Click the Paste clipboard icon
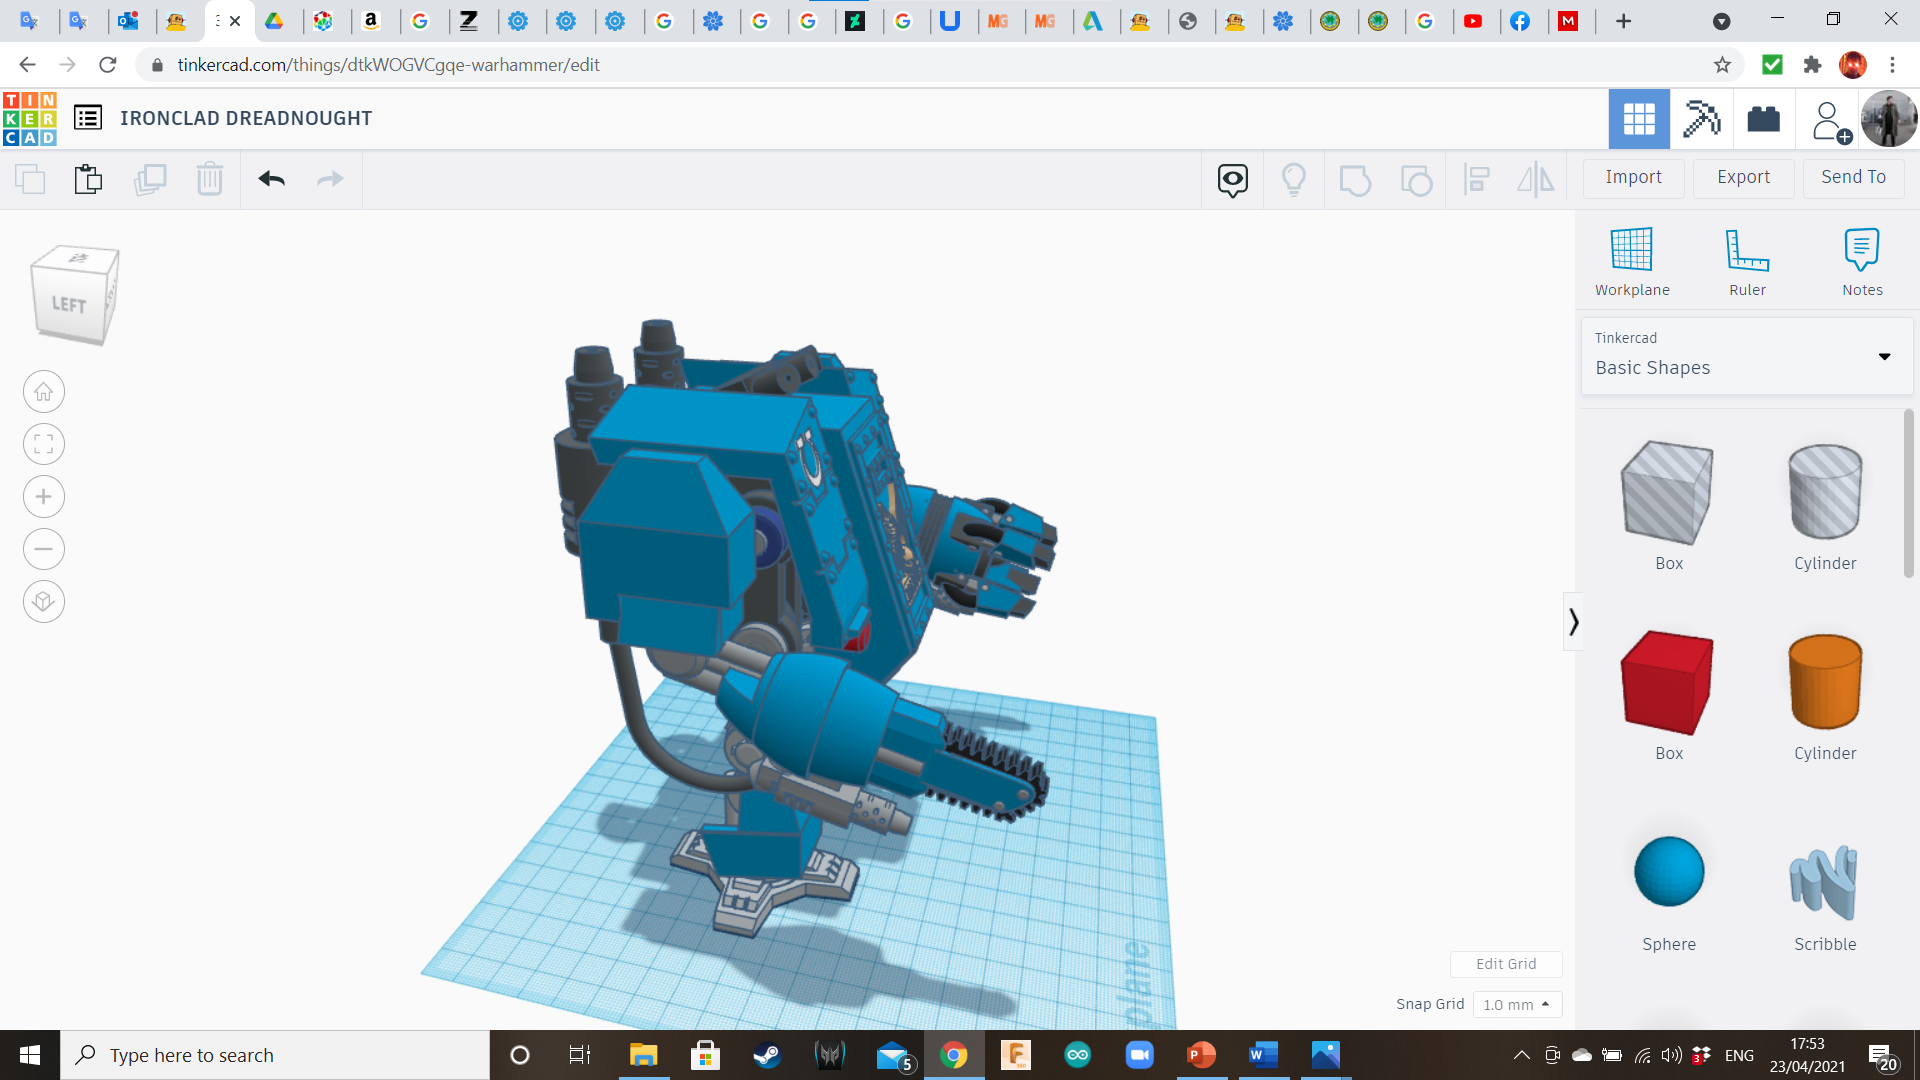The image size is (1920, 1080). 88,179
